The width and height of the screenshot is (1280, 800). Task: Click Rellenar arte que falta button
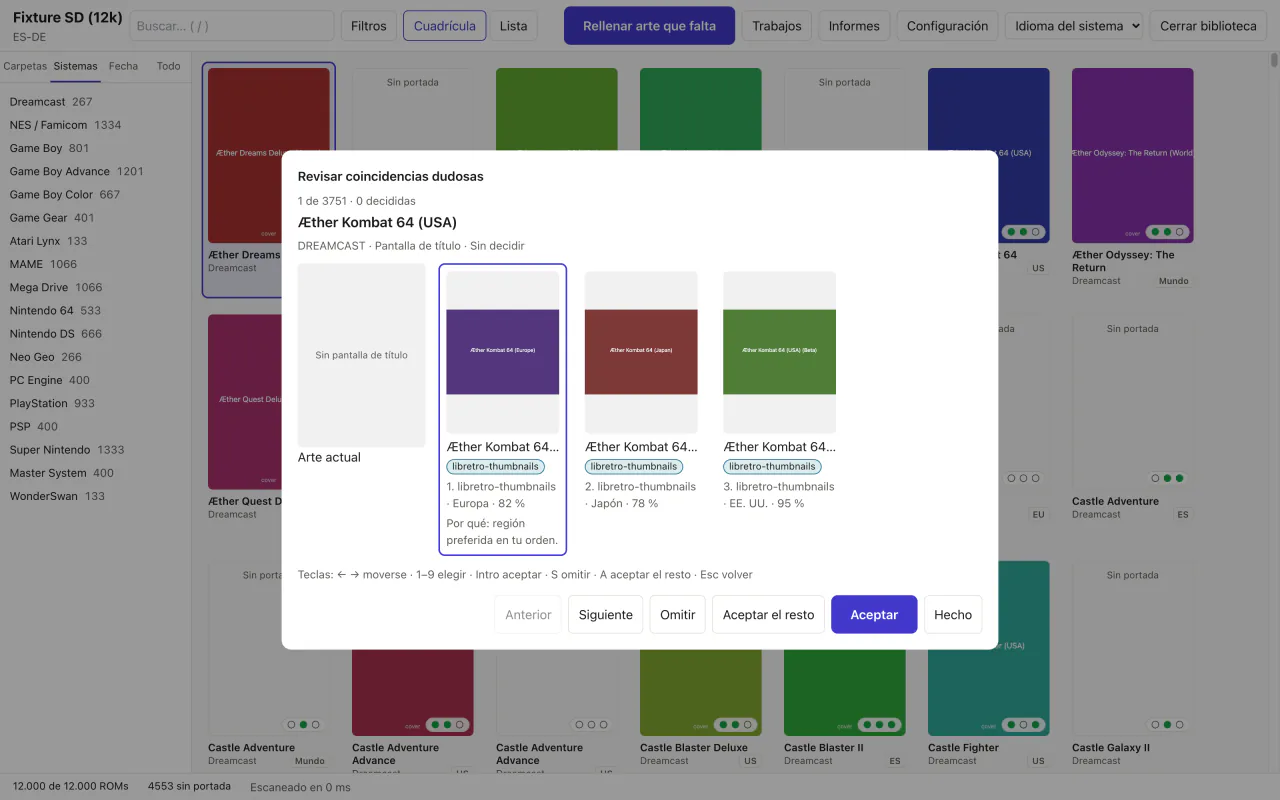pos(650,26)
